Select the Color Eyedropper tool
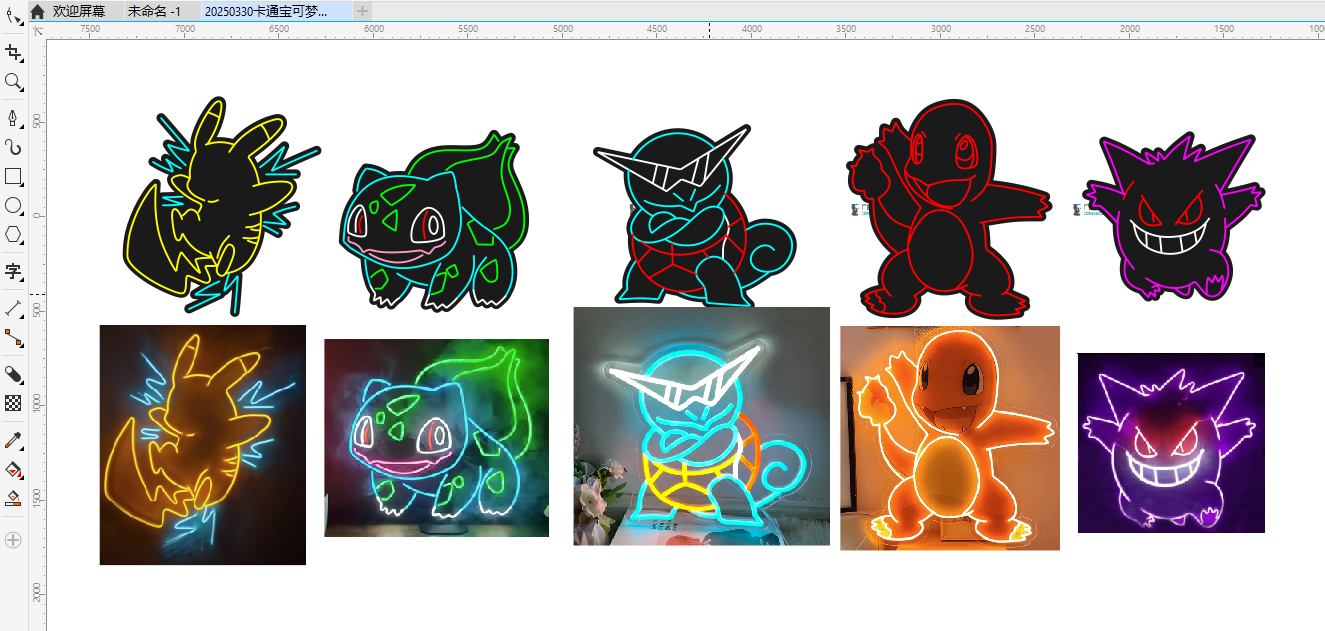Image resolution: width=1325 pixels, height=631 pixels. (13, 440)
